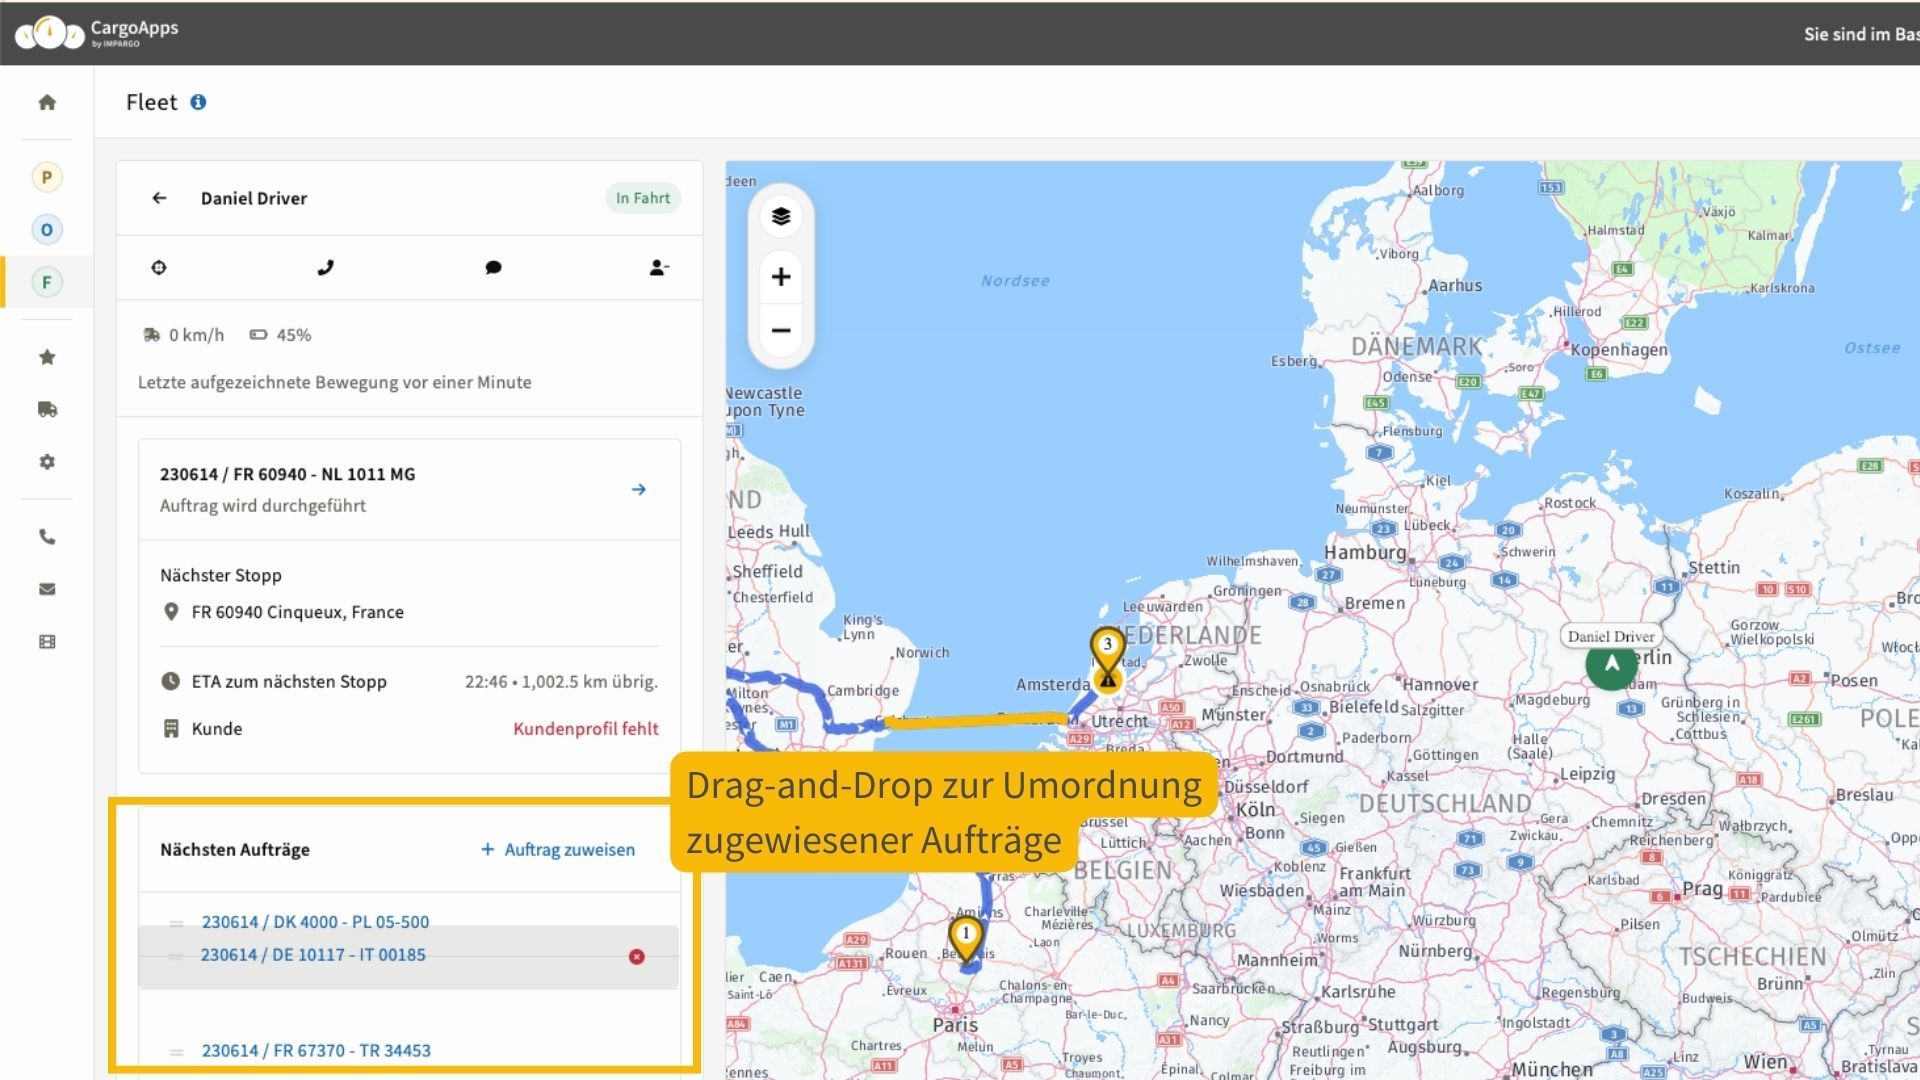Open chat with the speech bubble icon
This screenshot has height=1080, width=1920.
pos(493,268)
